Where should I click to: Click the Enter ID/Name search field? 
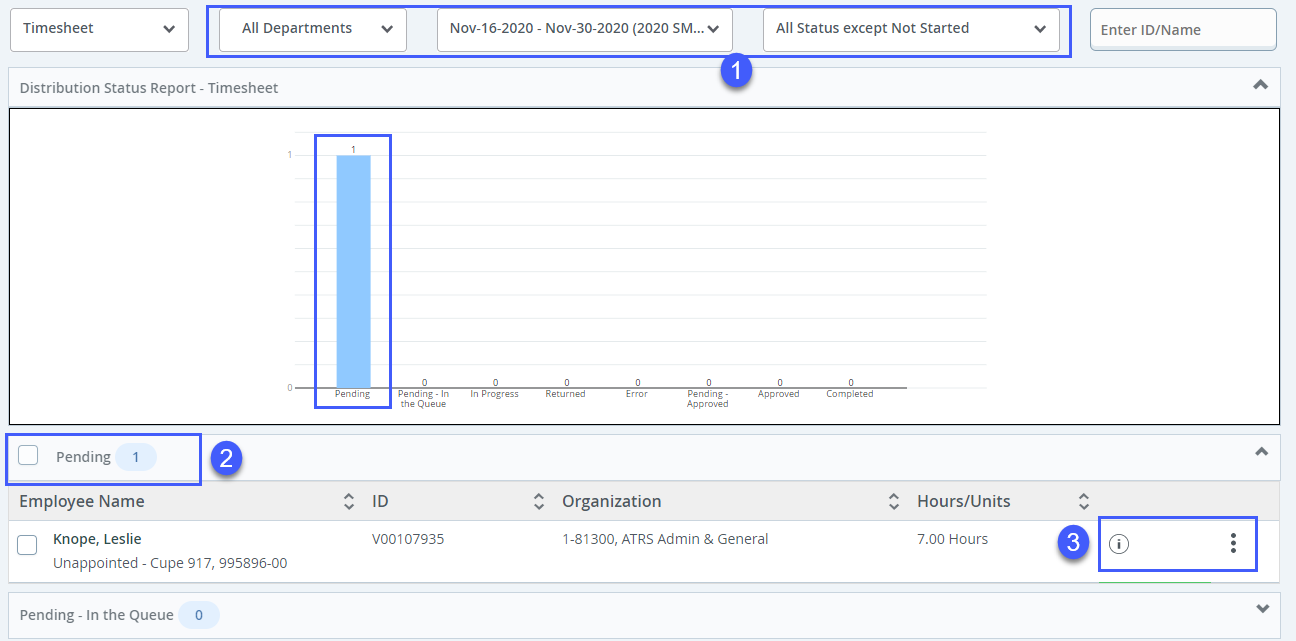pos(1182,30)
